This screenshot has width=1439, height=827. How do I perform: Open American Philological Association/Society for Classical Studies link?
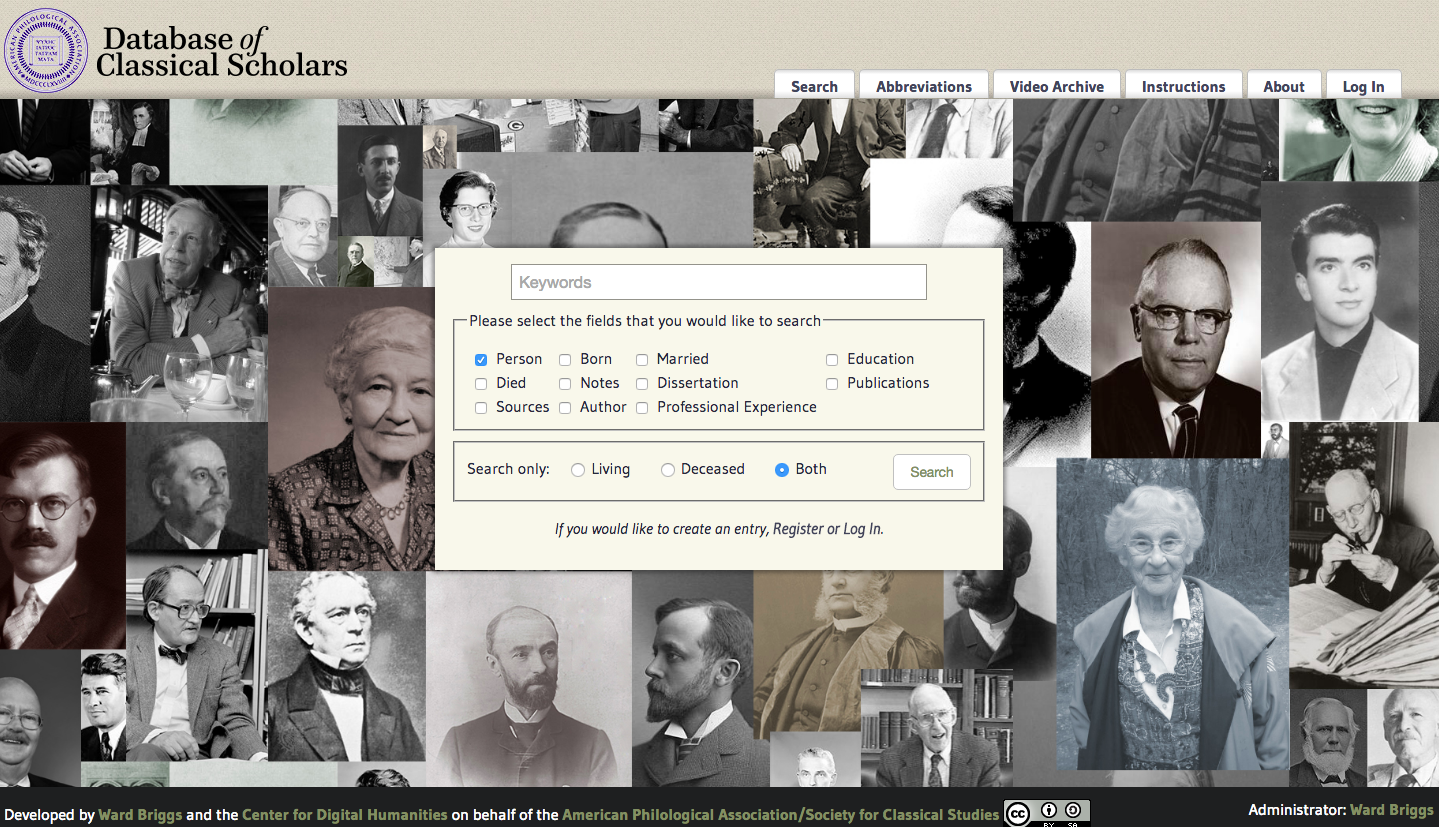[781, 814]
